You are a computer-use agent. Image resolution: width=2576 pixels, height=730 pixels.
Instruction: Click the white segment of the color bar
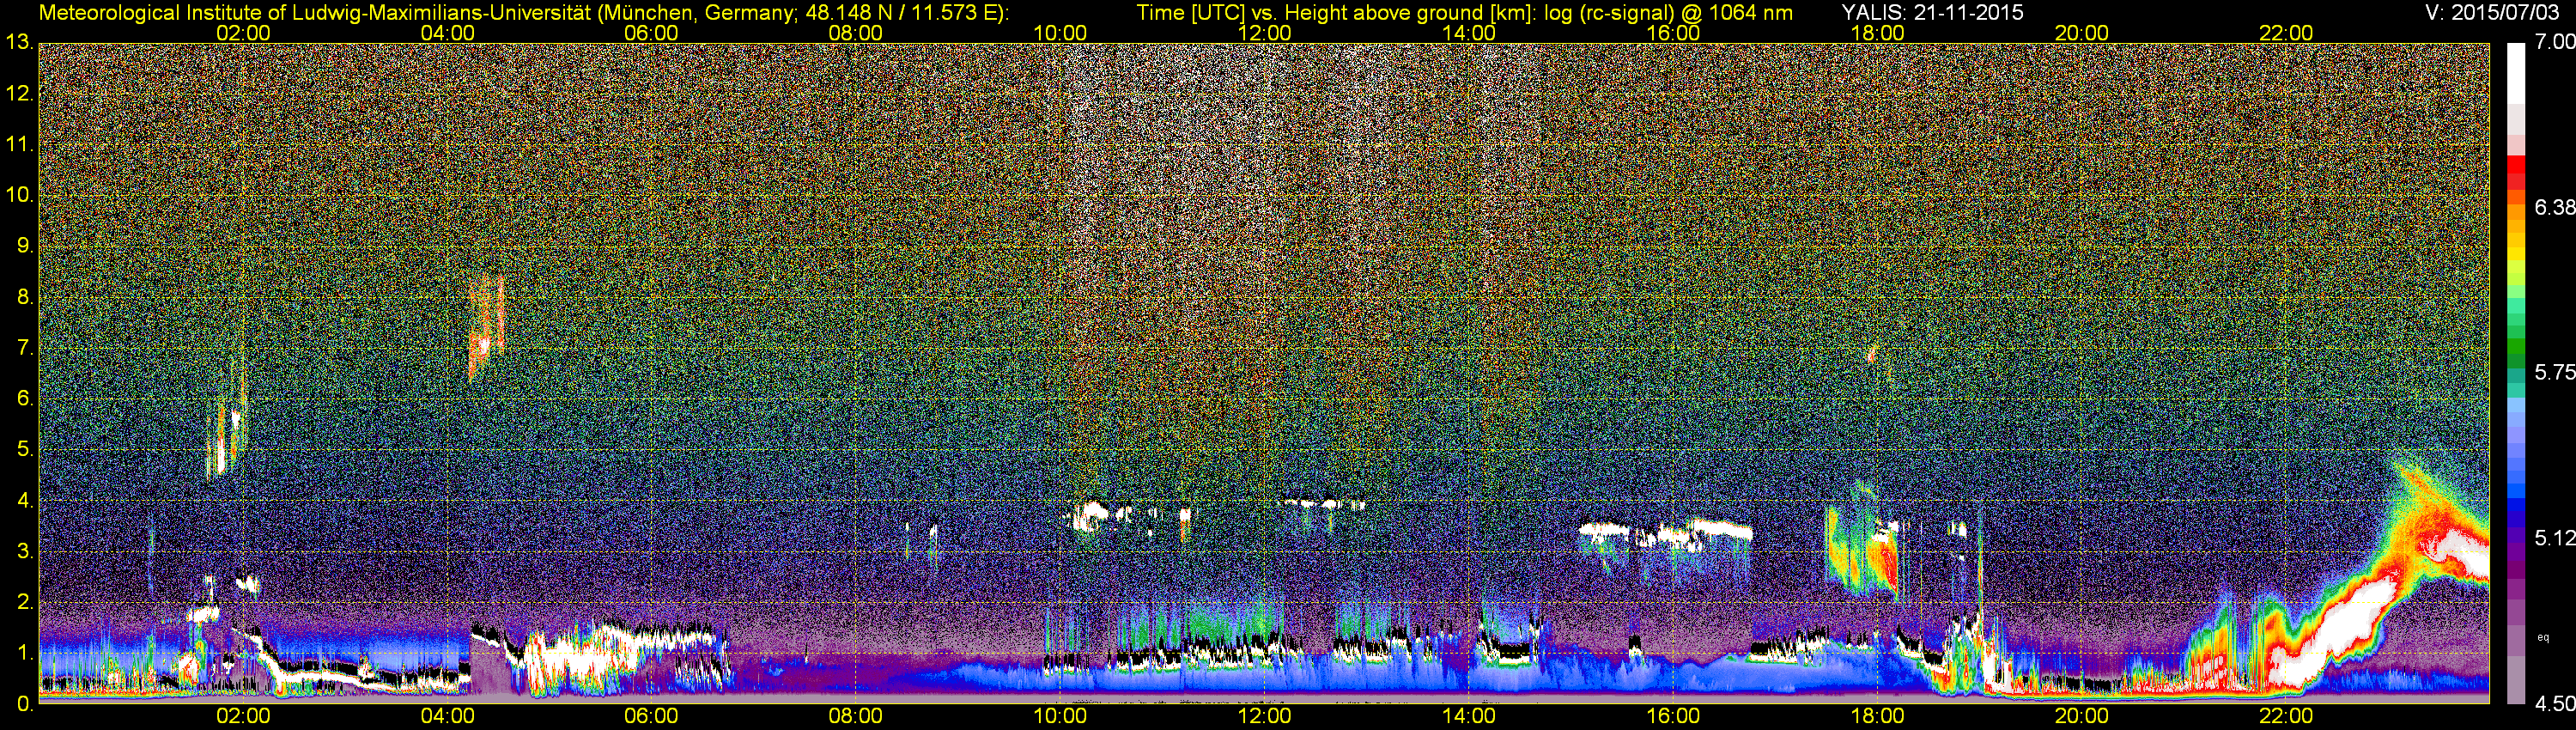pos(2515,72)
